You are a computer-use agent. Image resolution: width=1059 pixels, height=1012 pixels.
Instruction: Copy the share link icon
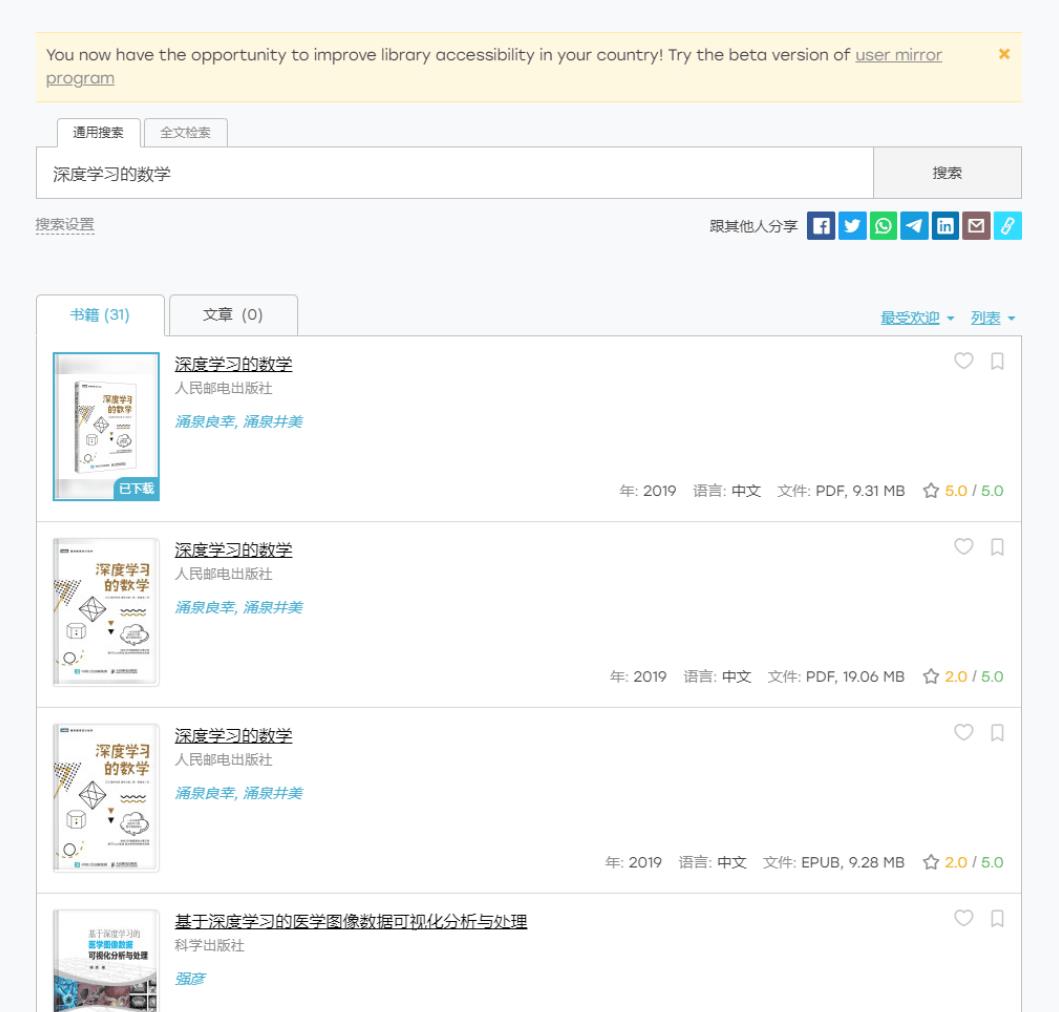click(1007, 226)
